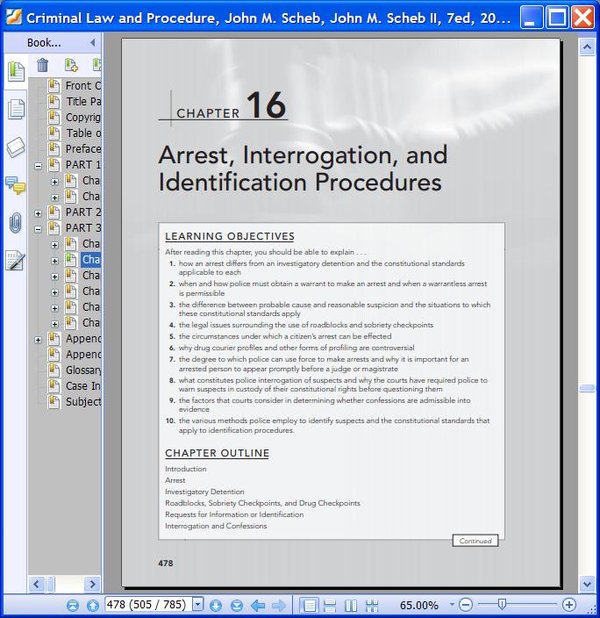Click the zoom out minus button
This screenshot has height=618, width=600.
[465, 605]
